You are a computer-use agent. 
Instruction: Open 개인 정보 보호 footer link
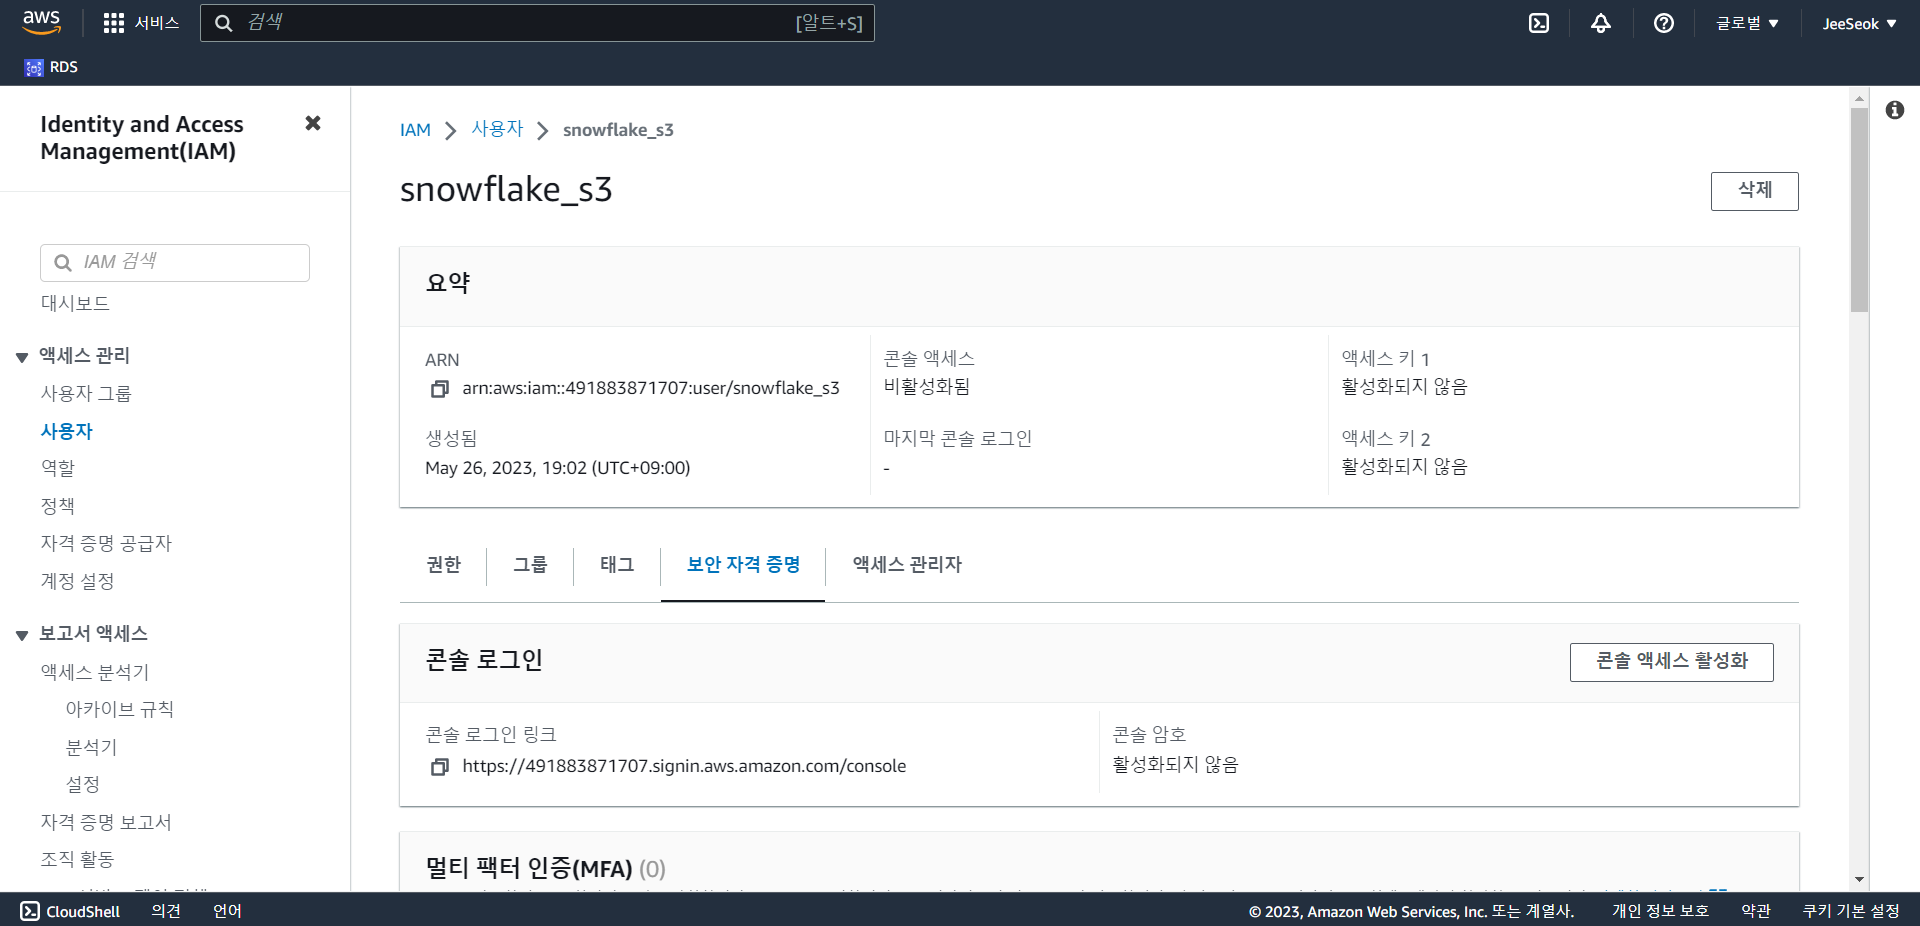click(x=1660, y=911)
